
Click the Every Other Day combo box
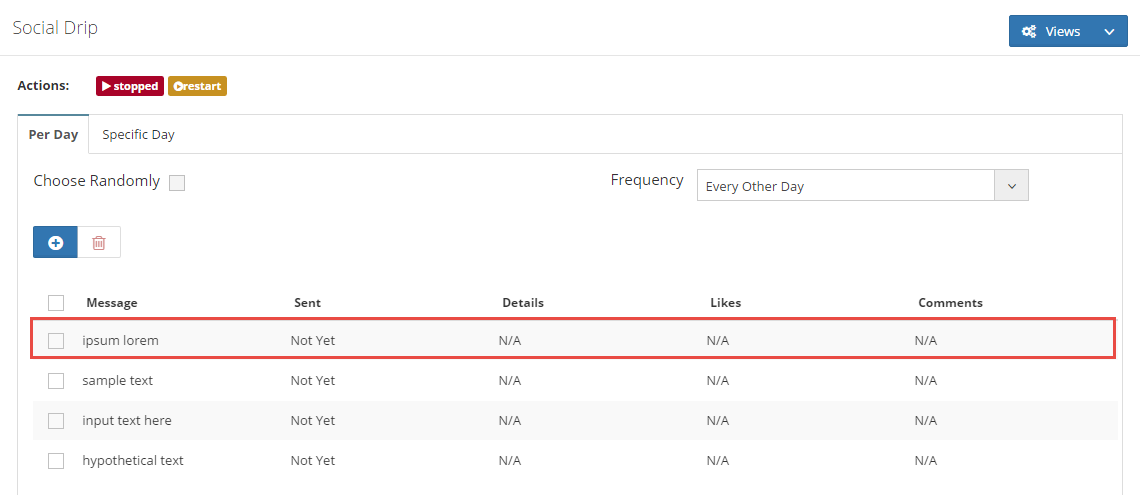point(845,186)
